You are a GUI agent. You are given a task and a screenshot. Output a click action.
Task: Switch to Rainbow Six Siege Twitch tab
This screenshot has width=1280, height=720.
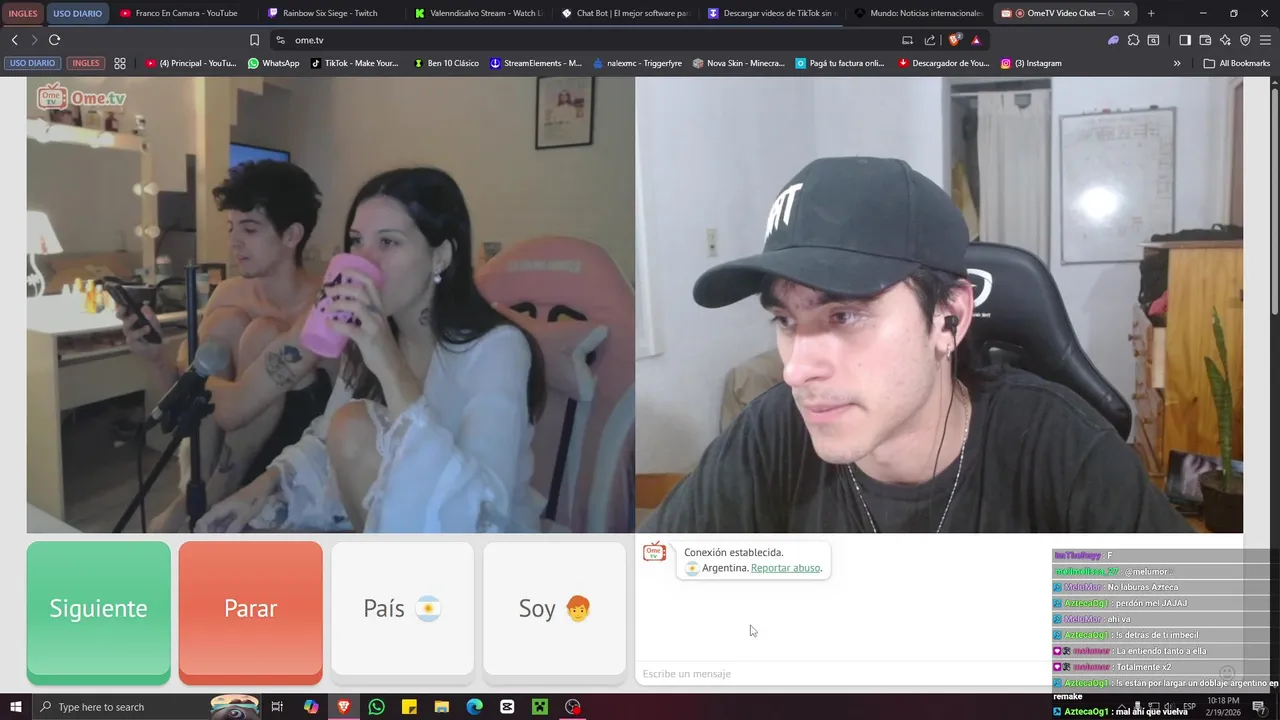330,13
